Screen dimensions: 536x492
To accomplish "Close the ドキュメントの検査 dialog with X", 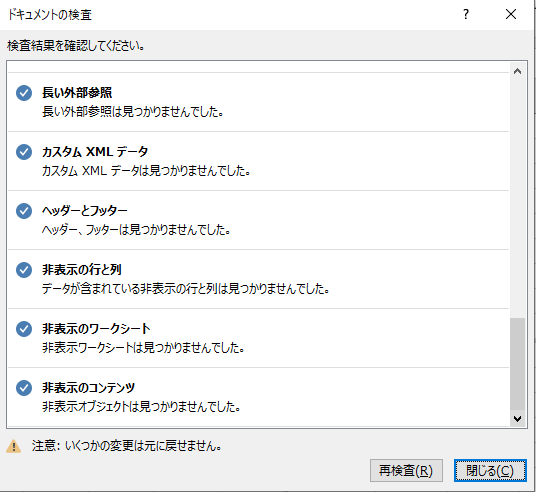I will 511,14.
